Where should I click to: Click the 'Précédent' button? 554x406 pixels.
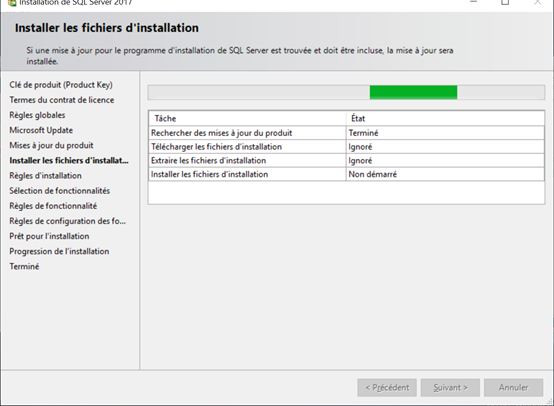(x=387, y=388)
